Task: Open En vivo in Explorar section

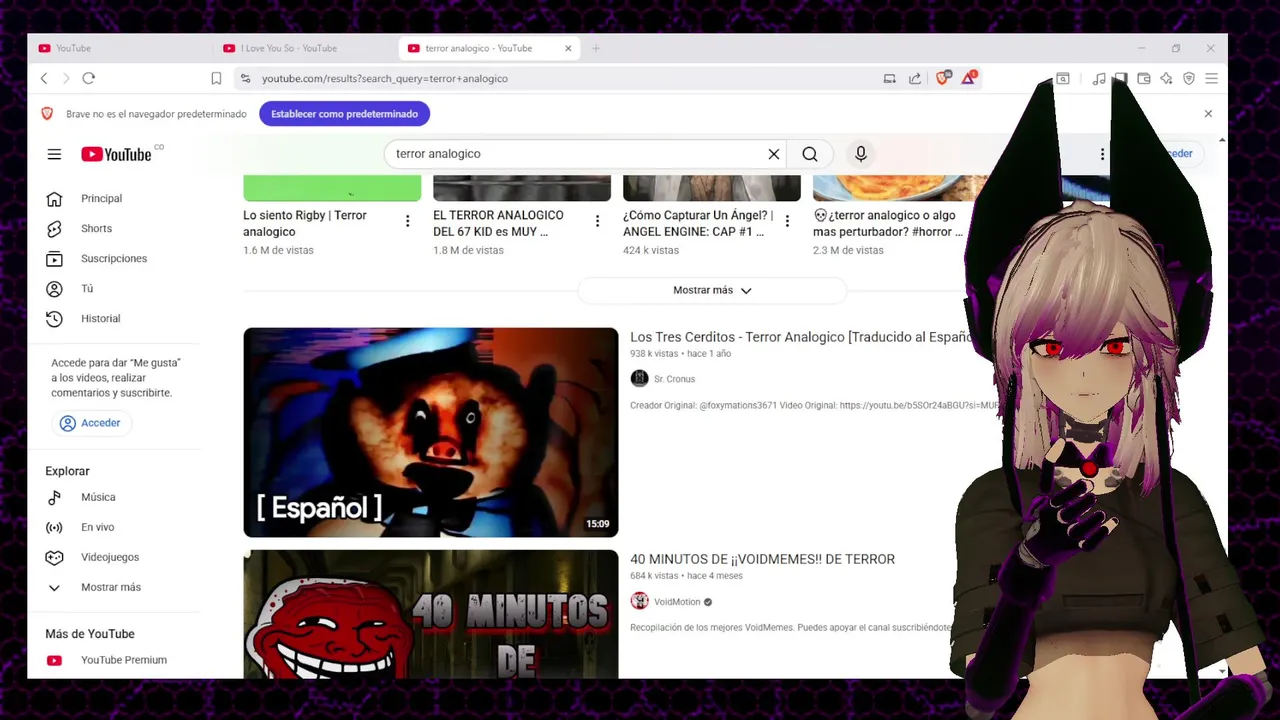Action: click(97, 527)
